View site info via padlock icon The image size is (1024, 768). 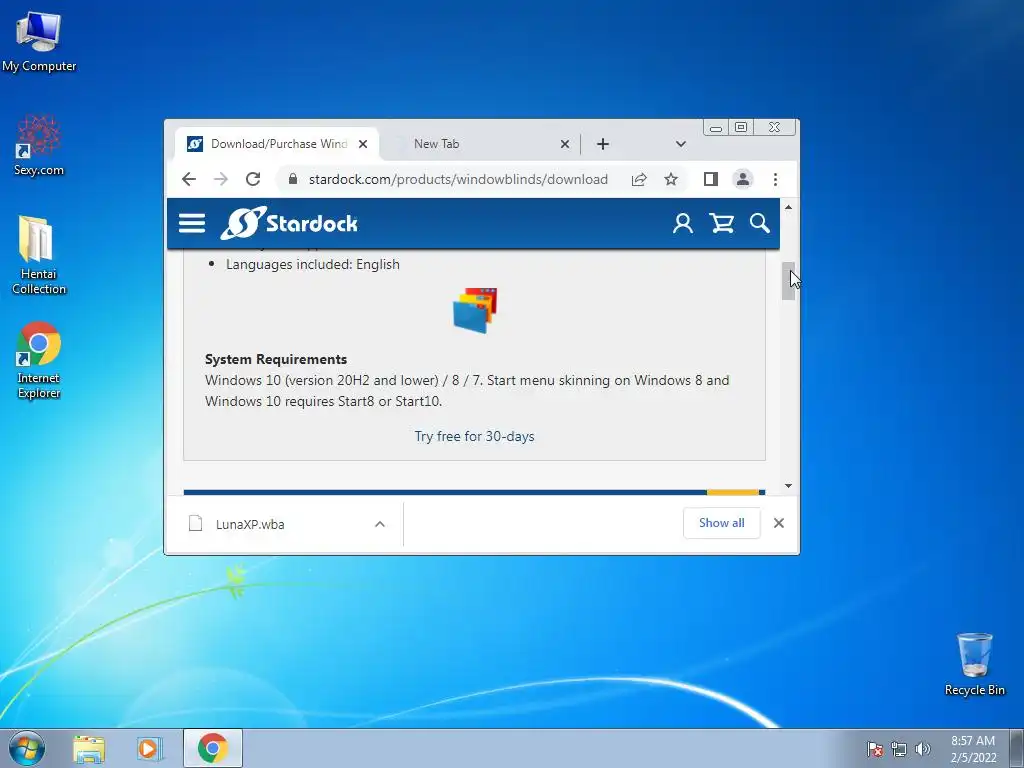[293, 179]
